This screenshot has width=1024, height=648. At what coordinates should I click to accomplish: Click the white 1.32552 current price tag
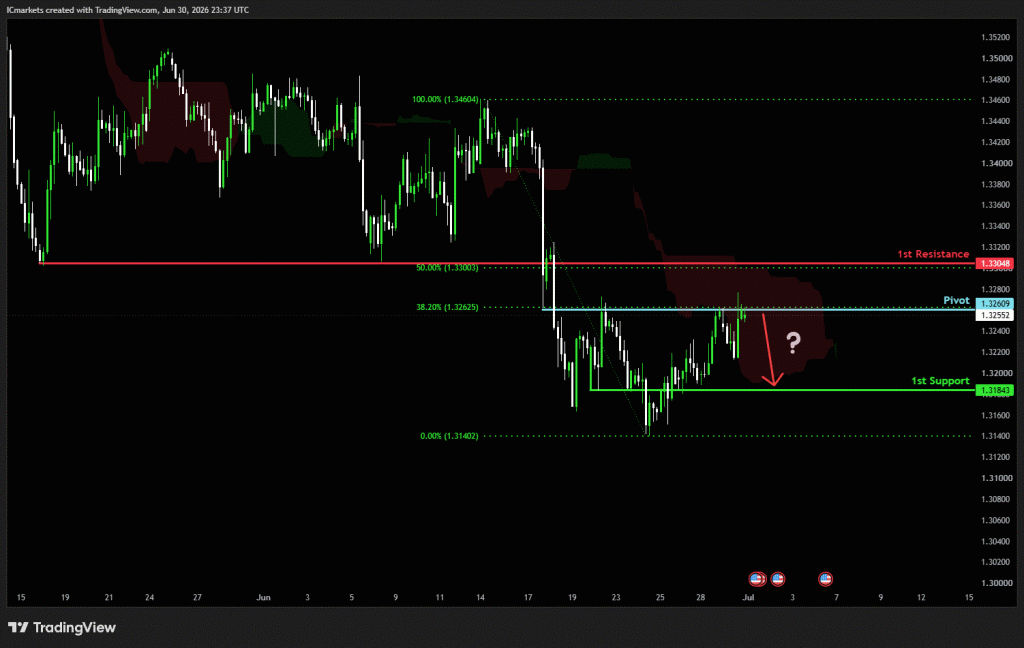click(994, 315)
